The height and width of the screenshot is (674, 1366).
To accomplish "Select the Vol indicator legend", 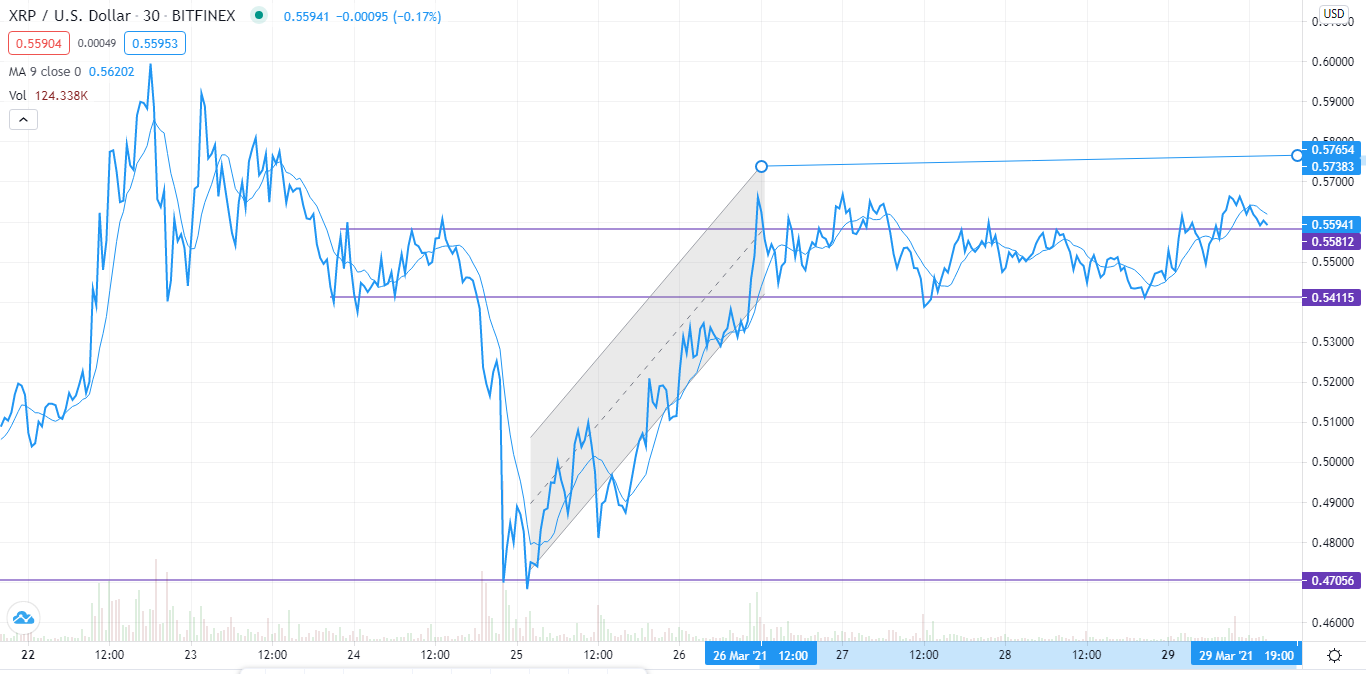I will pos(50,95).
